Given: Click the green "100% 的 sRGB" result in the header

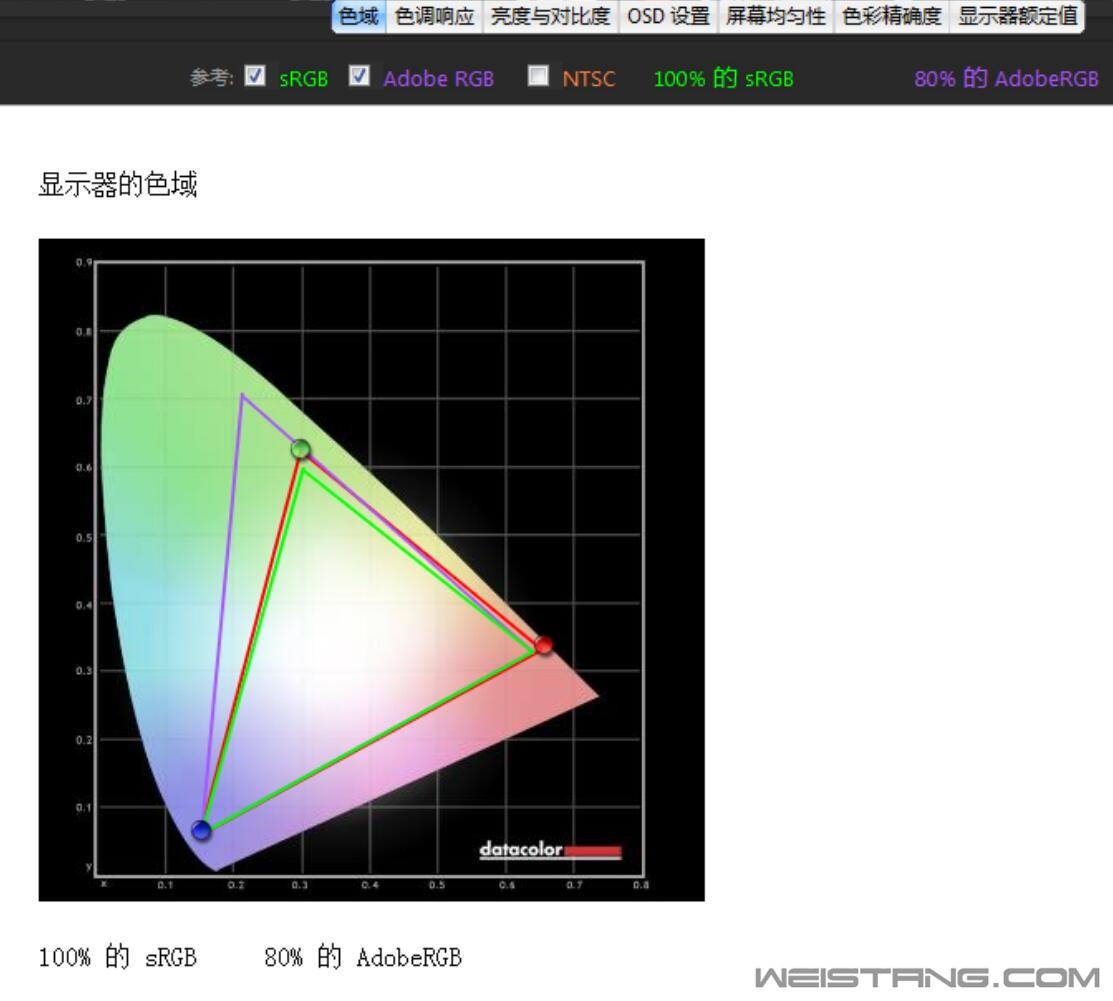Looking at the screenshot, I should click(x=723, y=79).
